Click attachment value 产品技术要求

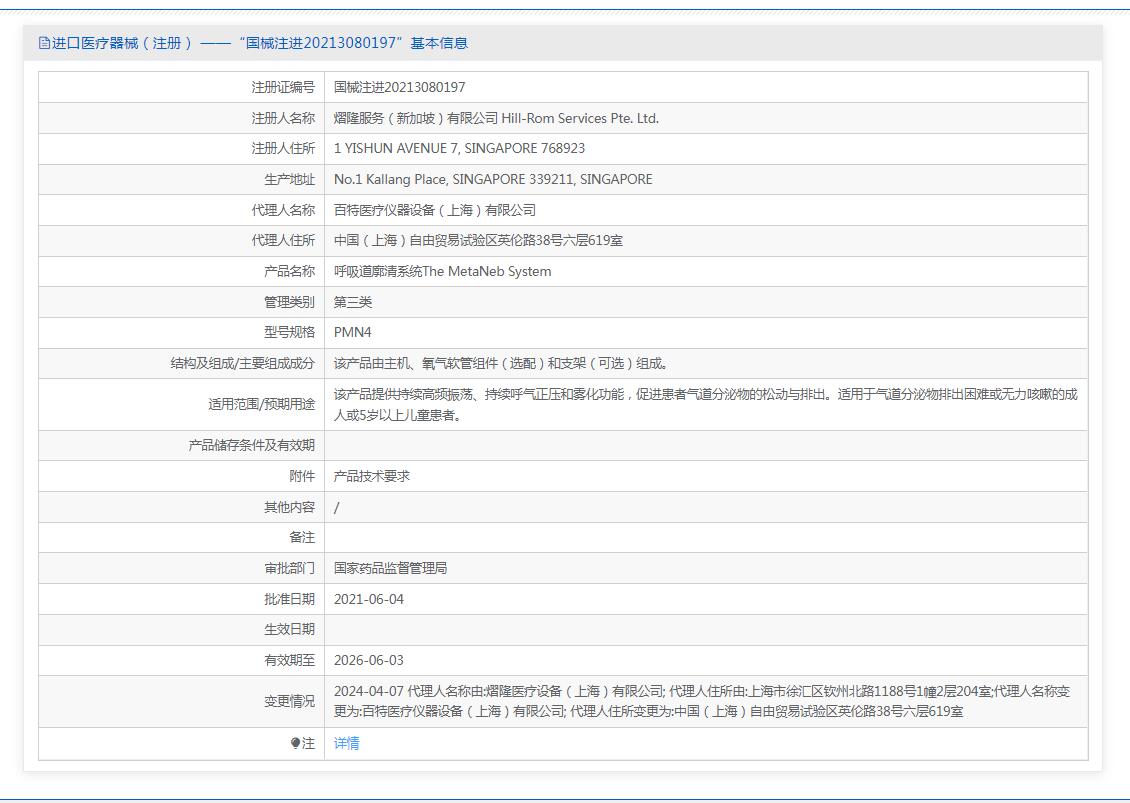pyautogui.click(x=371, y=476)
